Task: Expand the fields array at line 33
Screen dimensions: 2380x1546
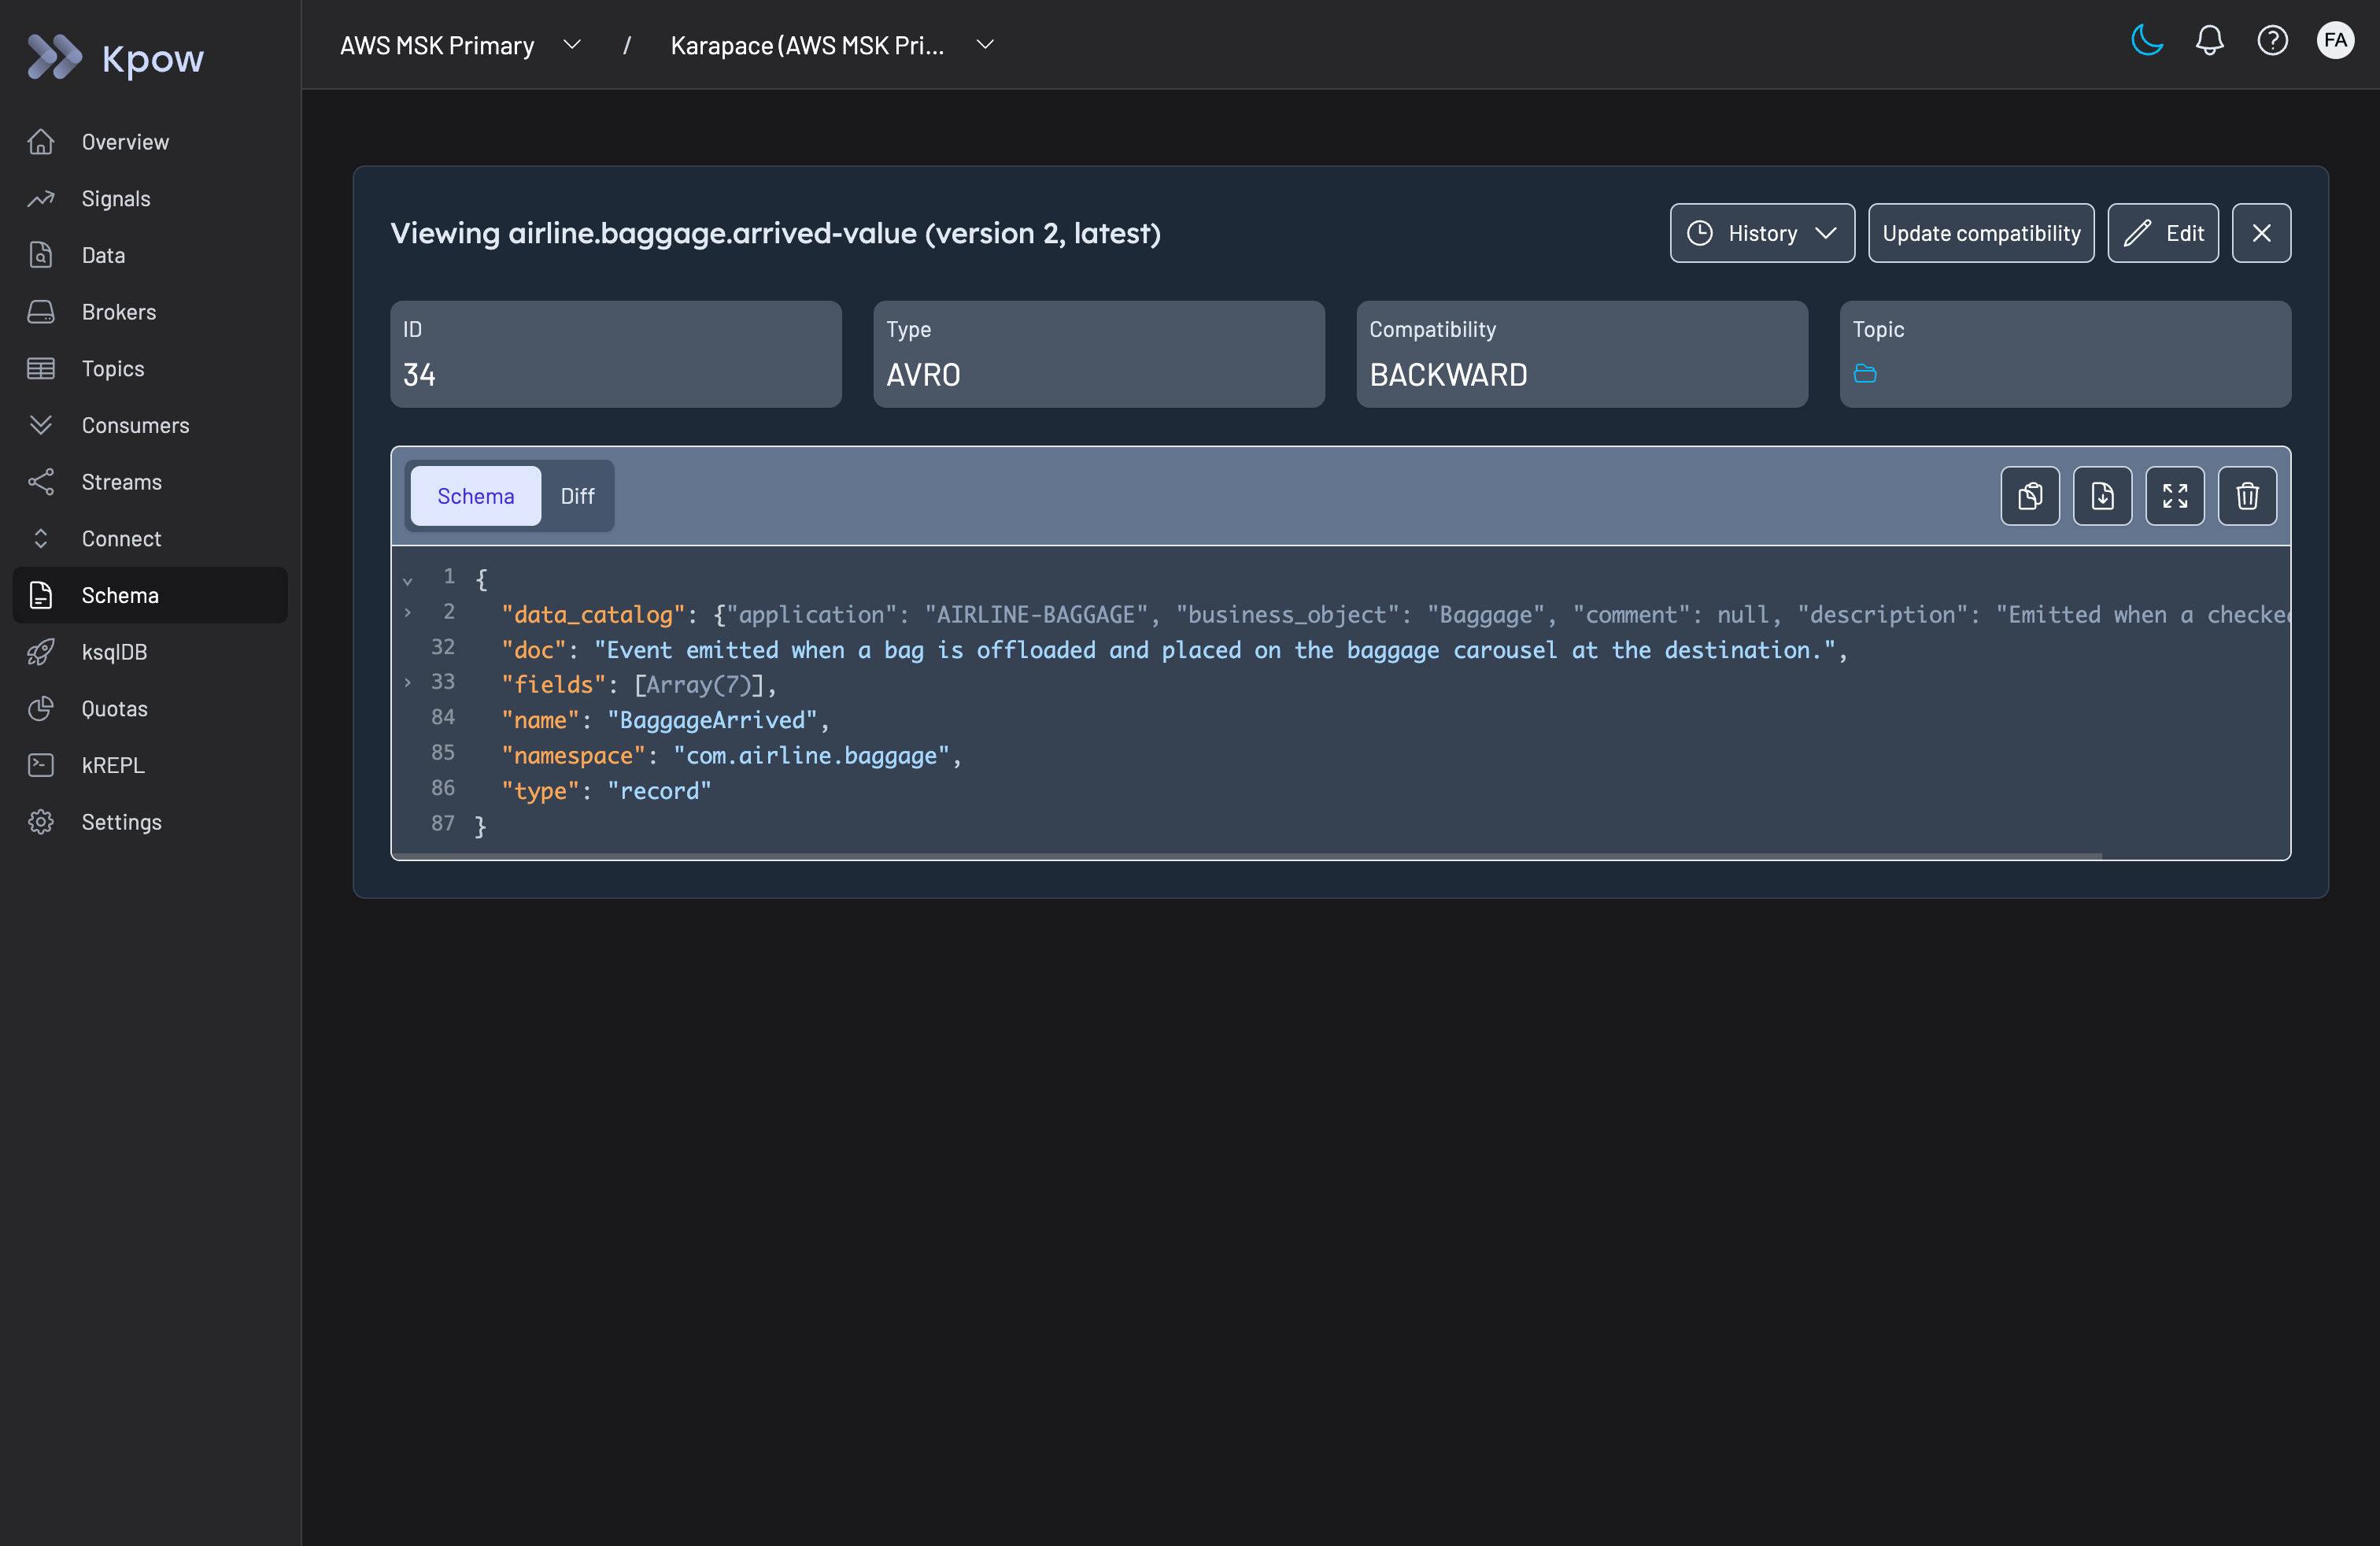Action: click(x=408, y=683)
